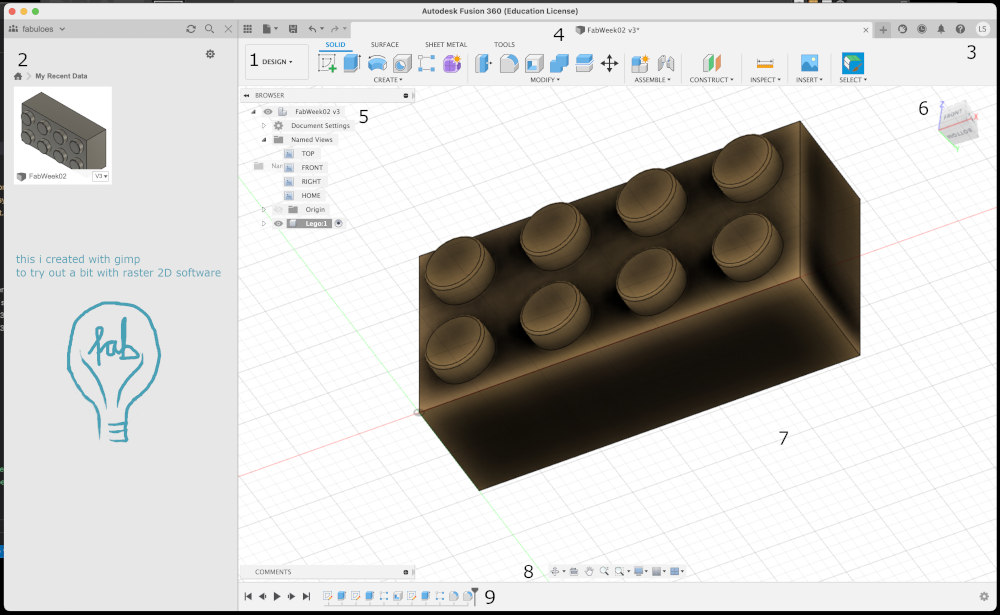Activate the Select tool icon
1000x615 pixels.
tap(853, 63)
